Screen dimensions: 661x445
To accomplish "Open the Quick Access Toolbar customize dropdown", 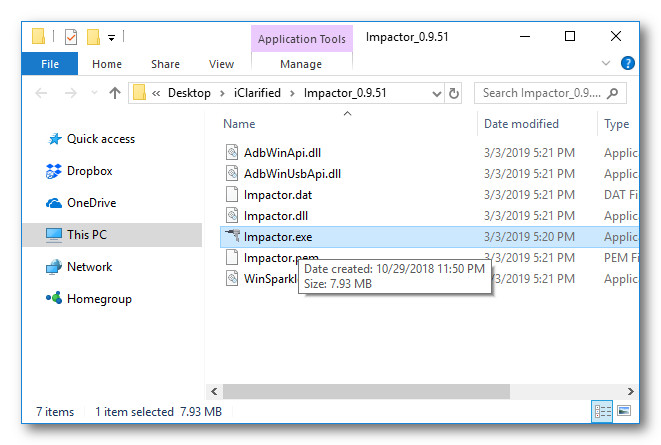I will pos(111,38).
